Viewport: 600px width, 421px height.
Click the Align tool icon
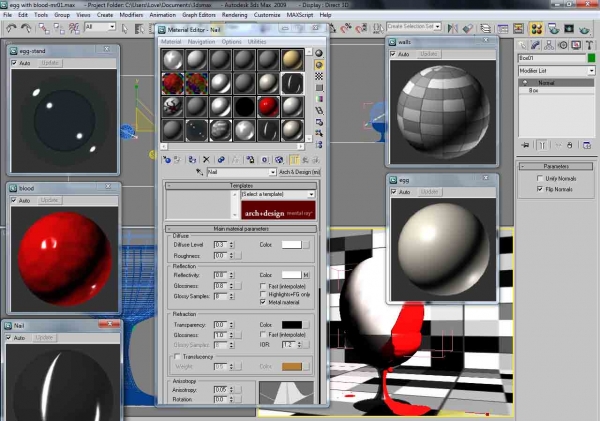[468, 28]
